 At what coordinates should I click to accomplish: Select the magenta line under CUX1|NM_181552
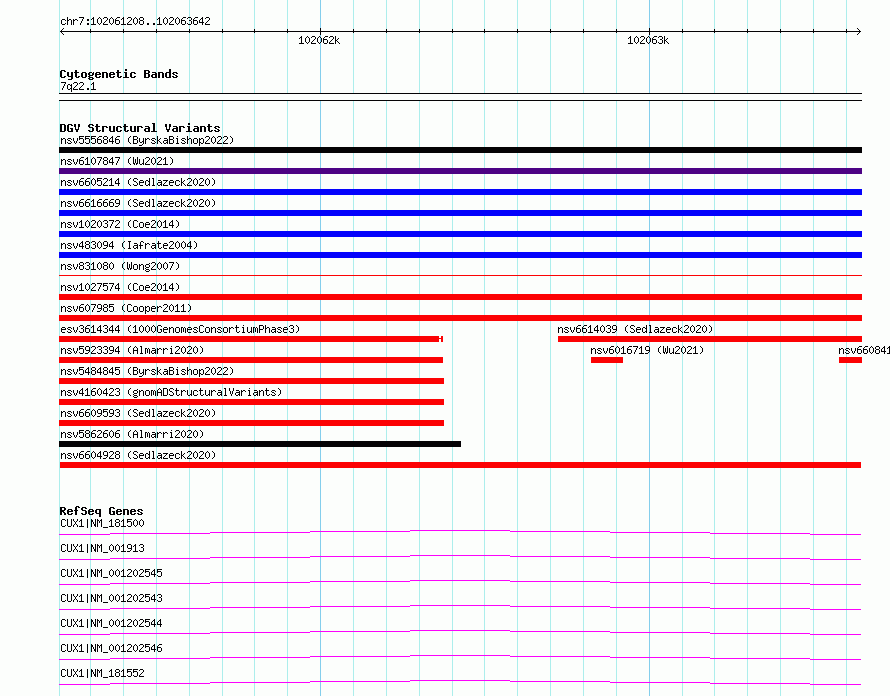point(460,682)
